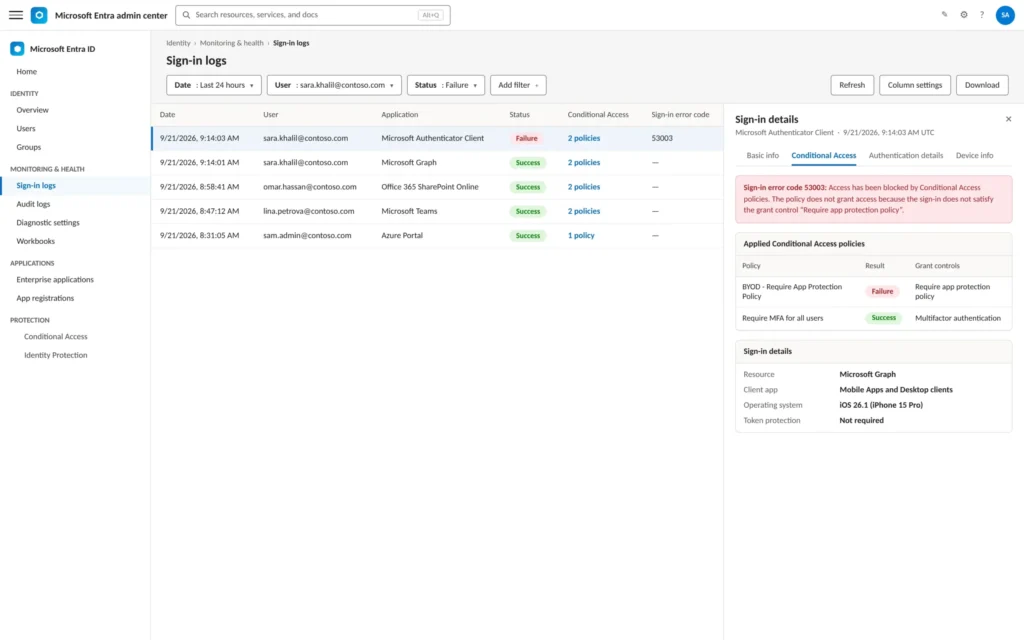The image size is (1024, 640).
Task: Open Workbooks in sidebar
Action: 75,241
